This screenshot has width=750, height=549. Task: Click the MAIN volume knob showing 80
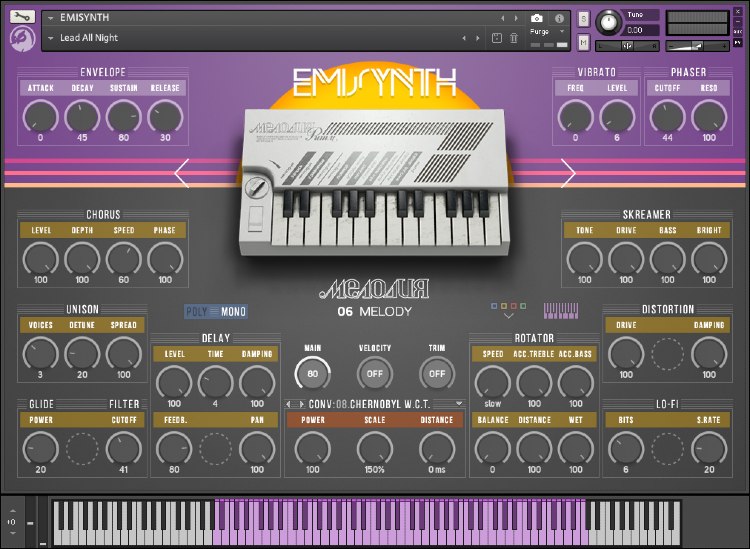pos(312,373)
